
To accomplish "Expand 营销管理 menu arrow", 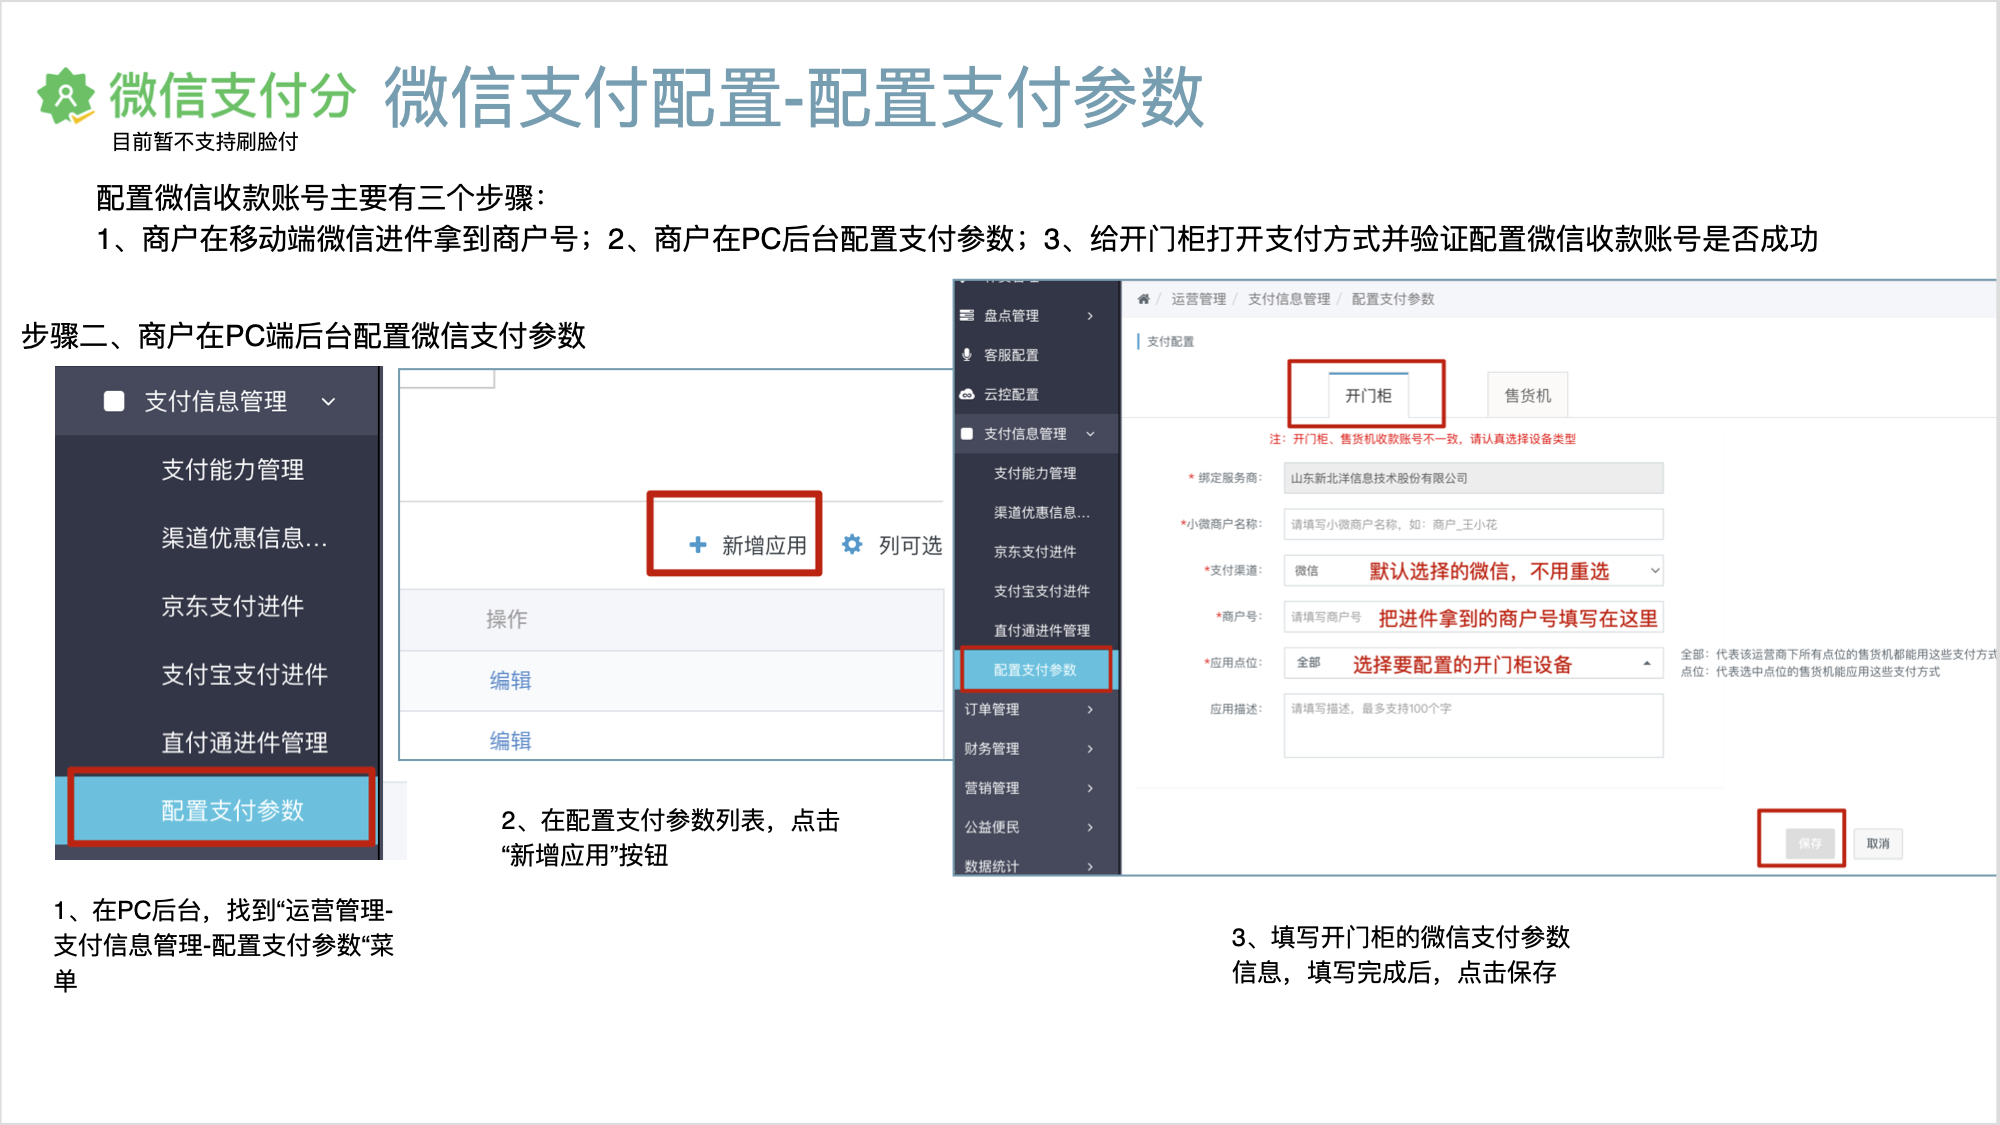I will coord(1090,788).
